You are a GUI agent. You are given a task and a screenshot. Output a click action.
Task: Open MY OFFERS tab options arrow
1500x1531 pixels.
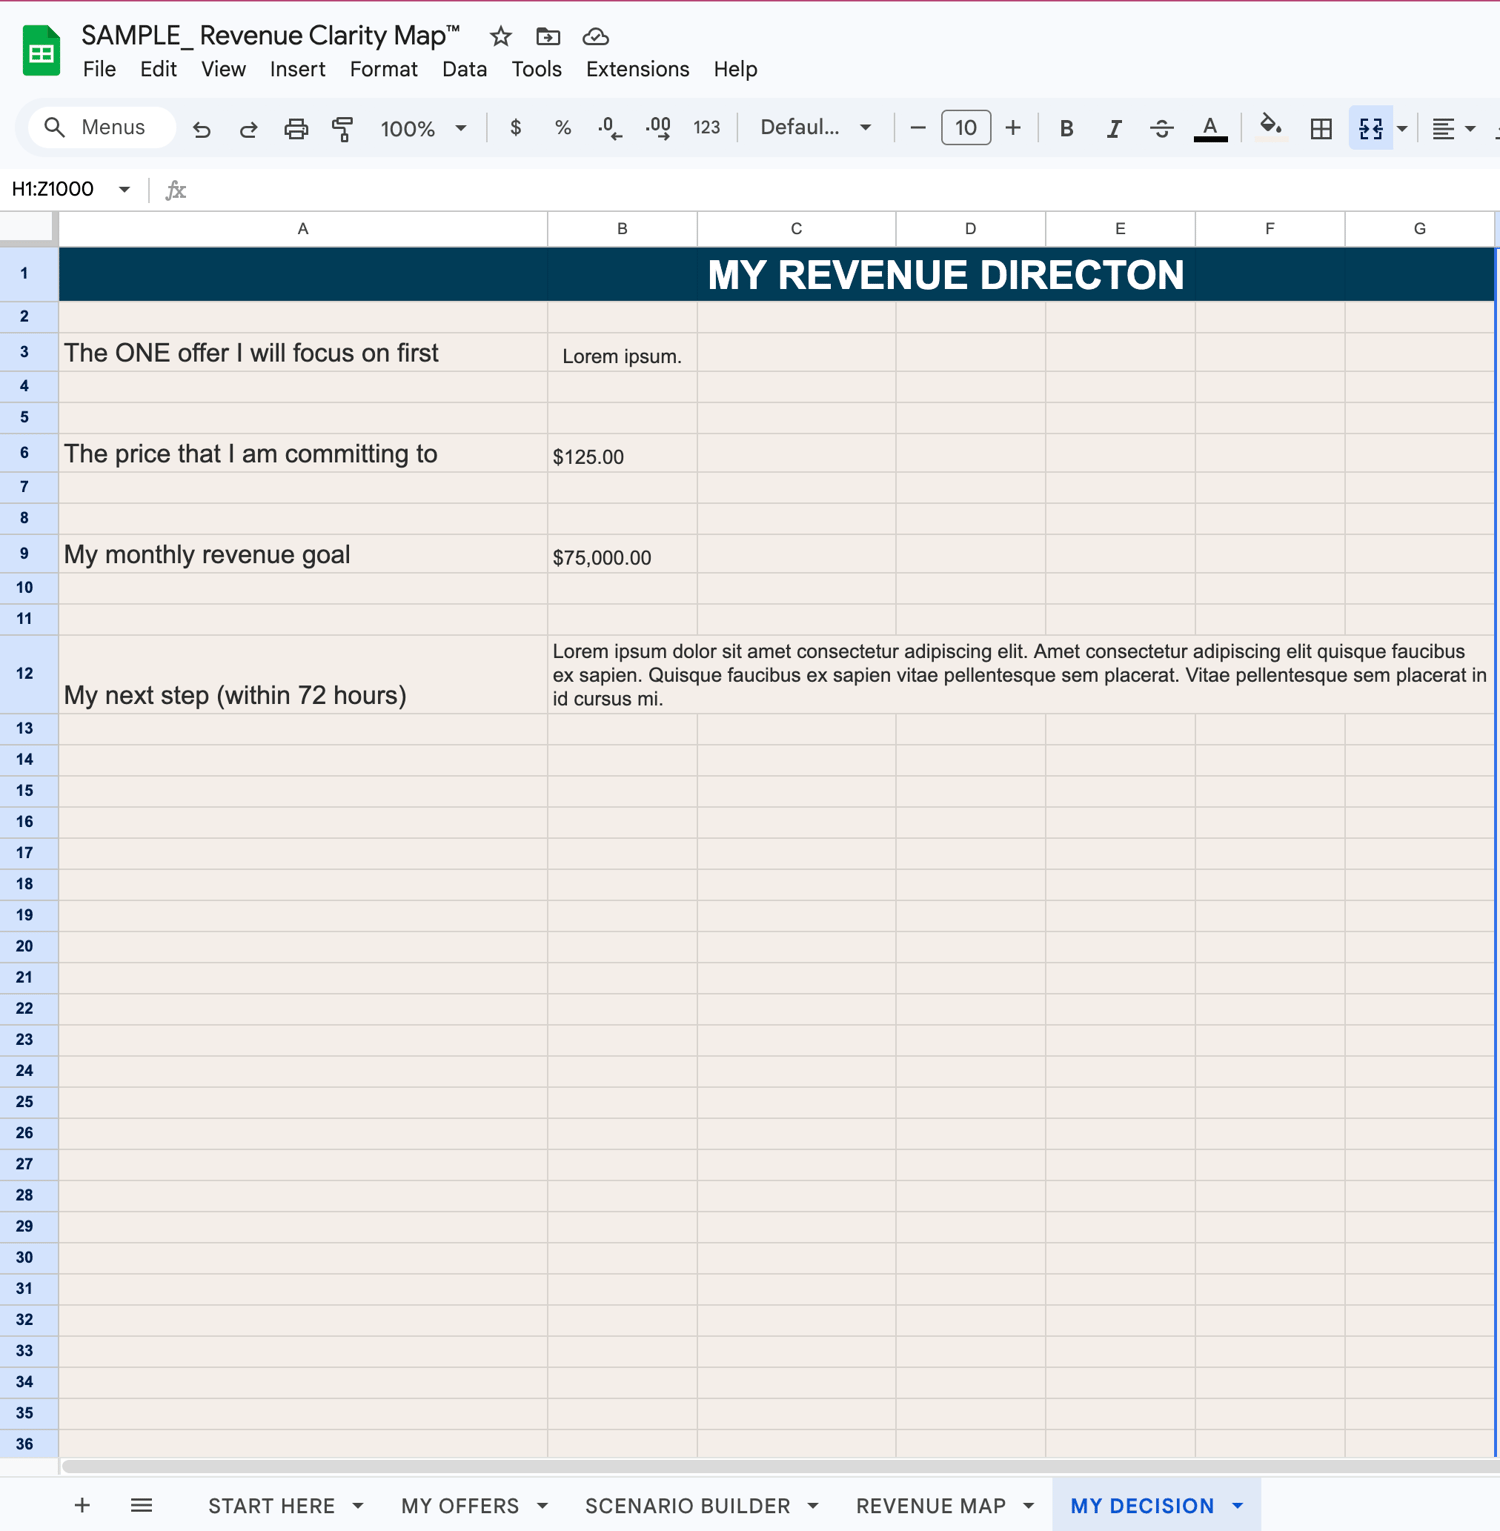pyautogui.click(x=542, y=1506)
